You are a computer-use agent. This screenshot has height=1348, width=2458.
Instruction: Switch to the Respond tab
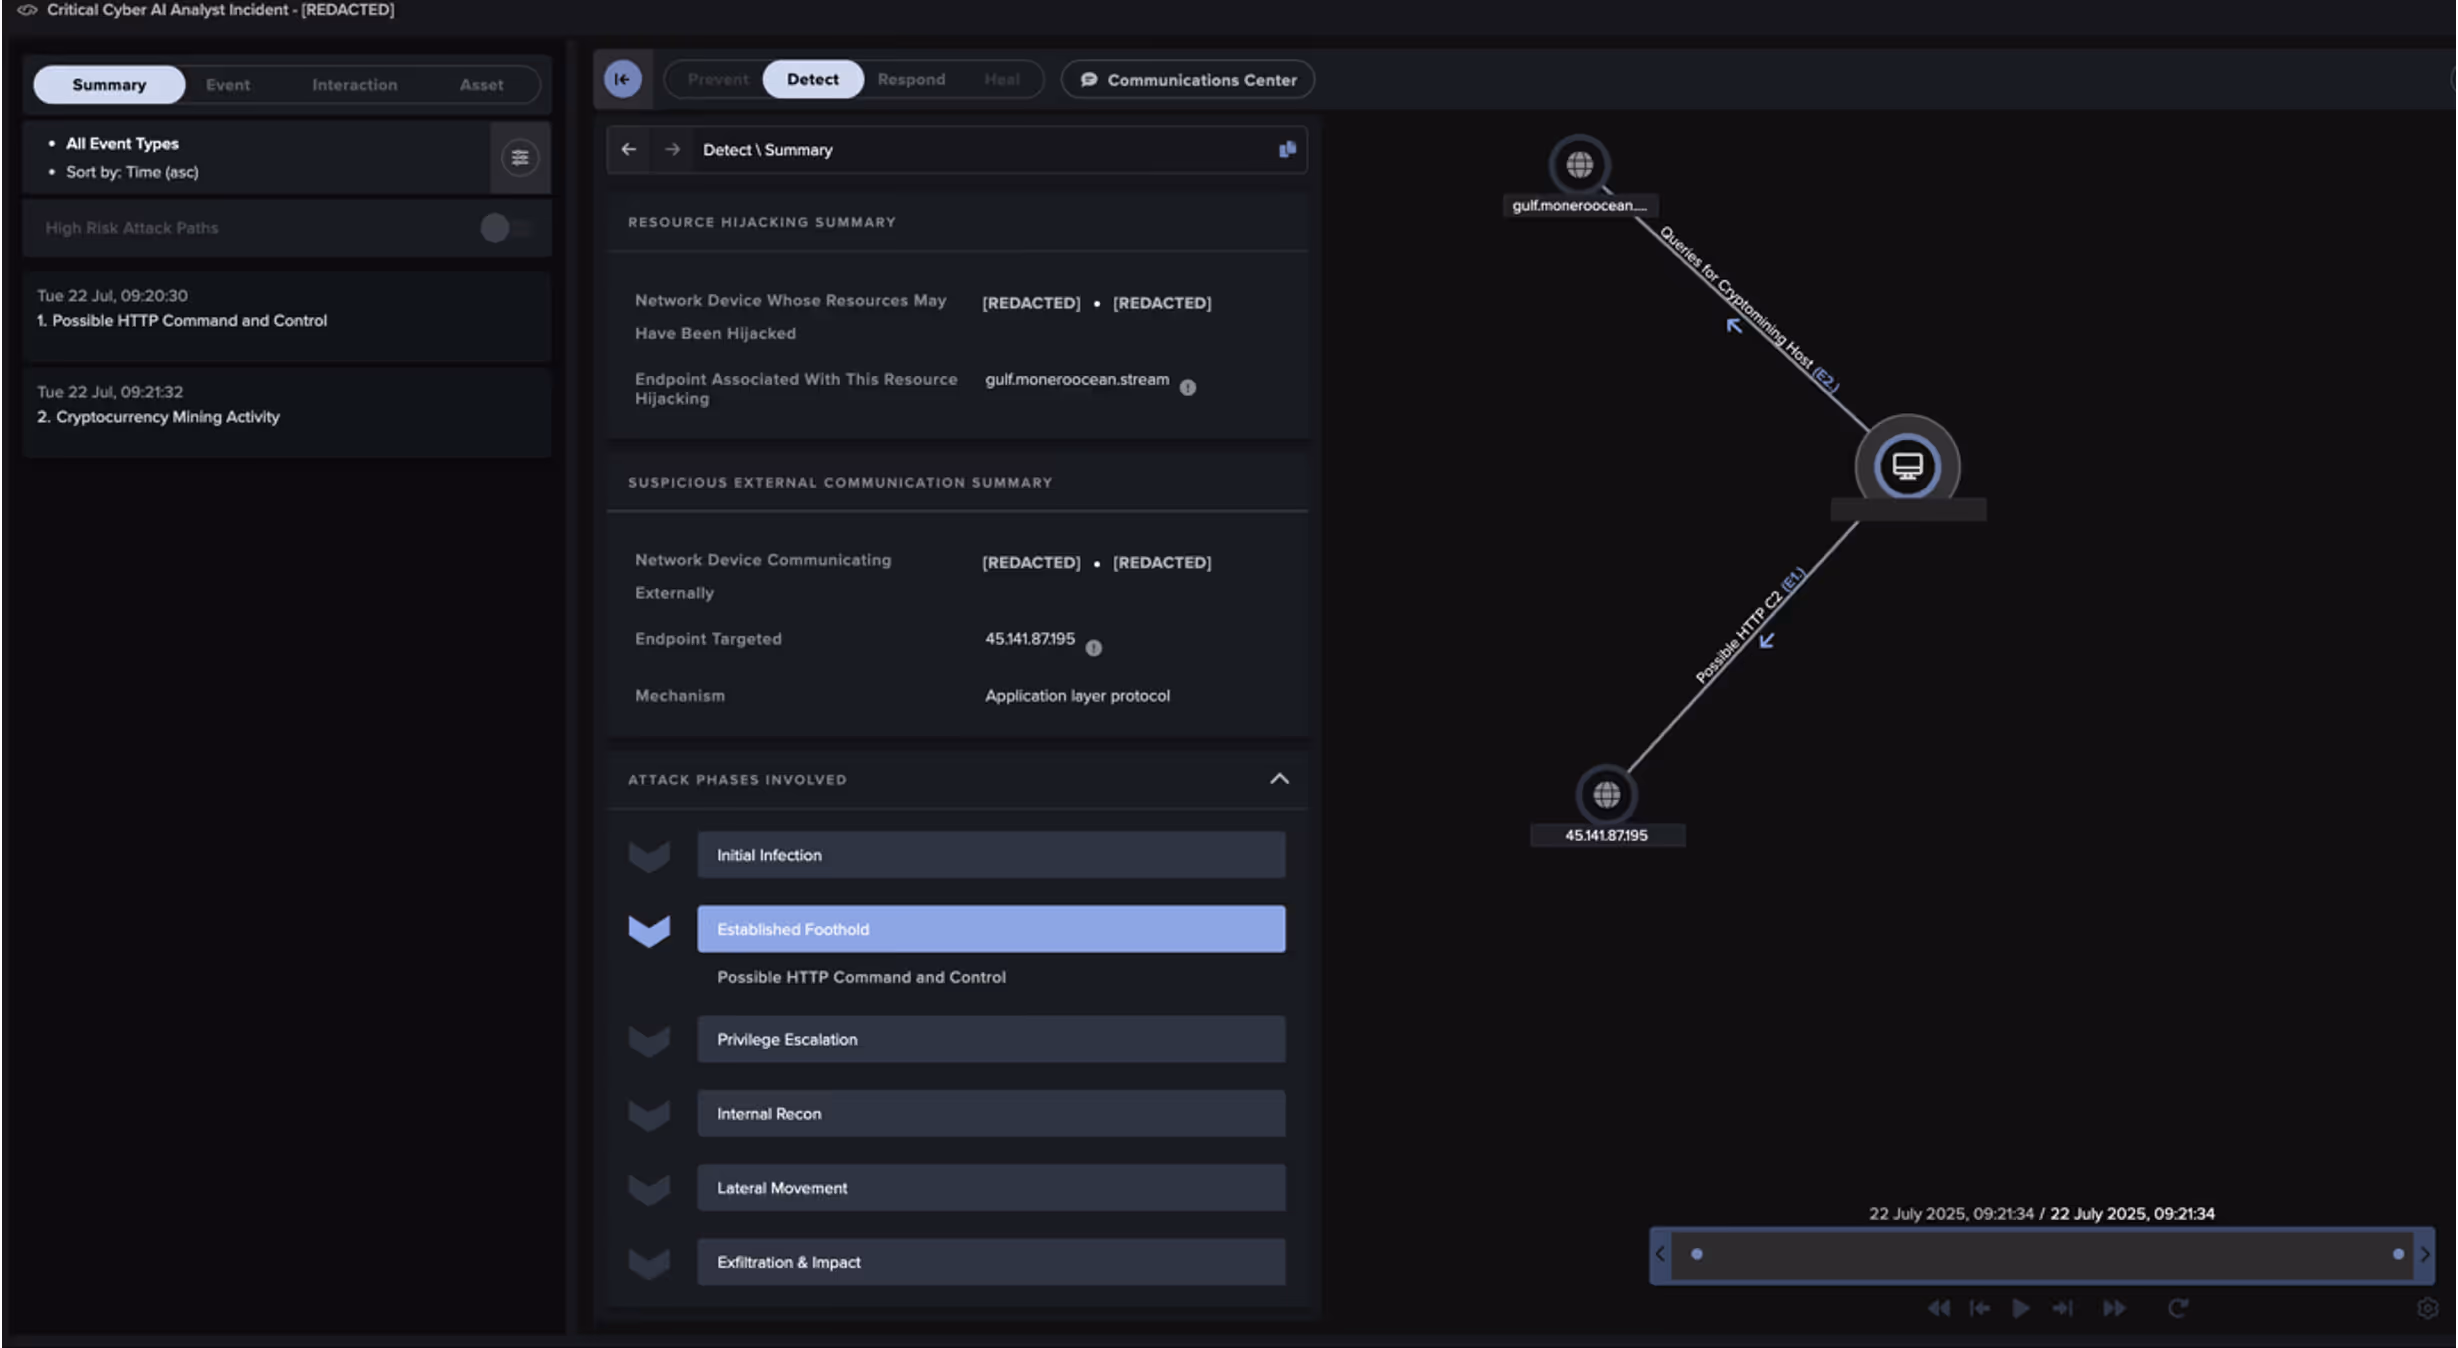tap(911, 79)
